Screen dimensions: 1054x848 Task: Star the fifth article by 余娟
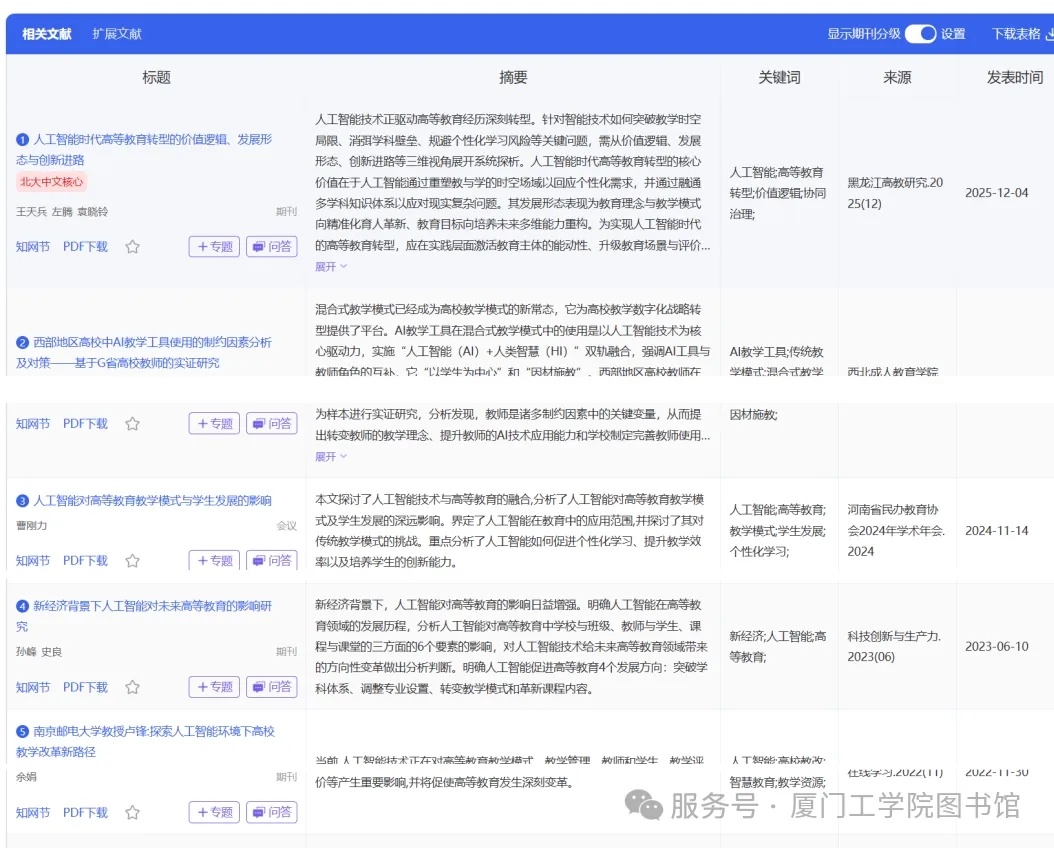tap(132, 813)
